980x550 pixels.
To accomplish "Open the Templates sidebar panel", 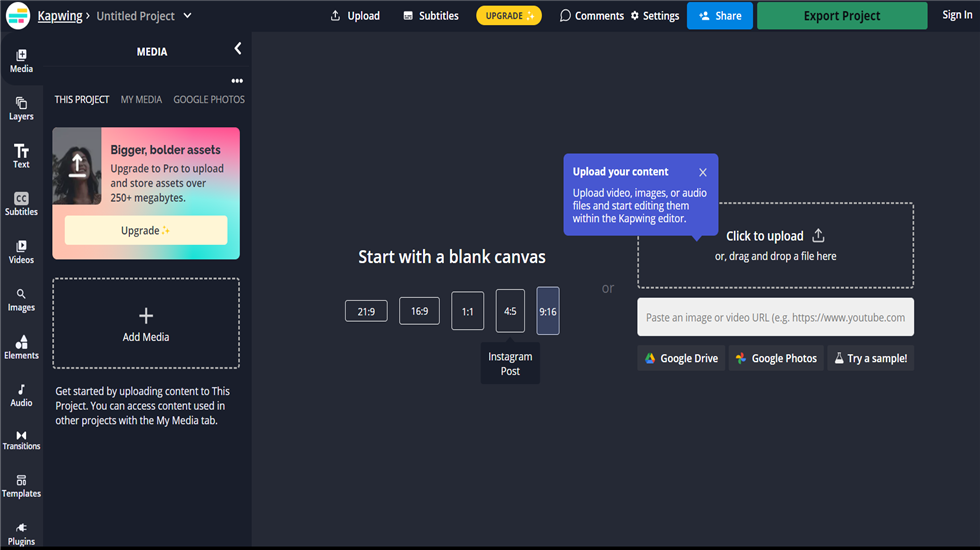I will tap(21, 487).
